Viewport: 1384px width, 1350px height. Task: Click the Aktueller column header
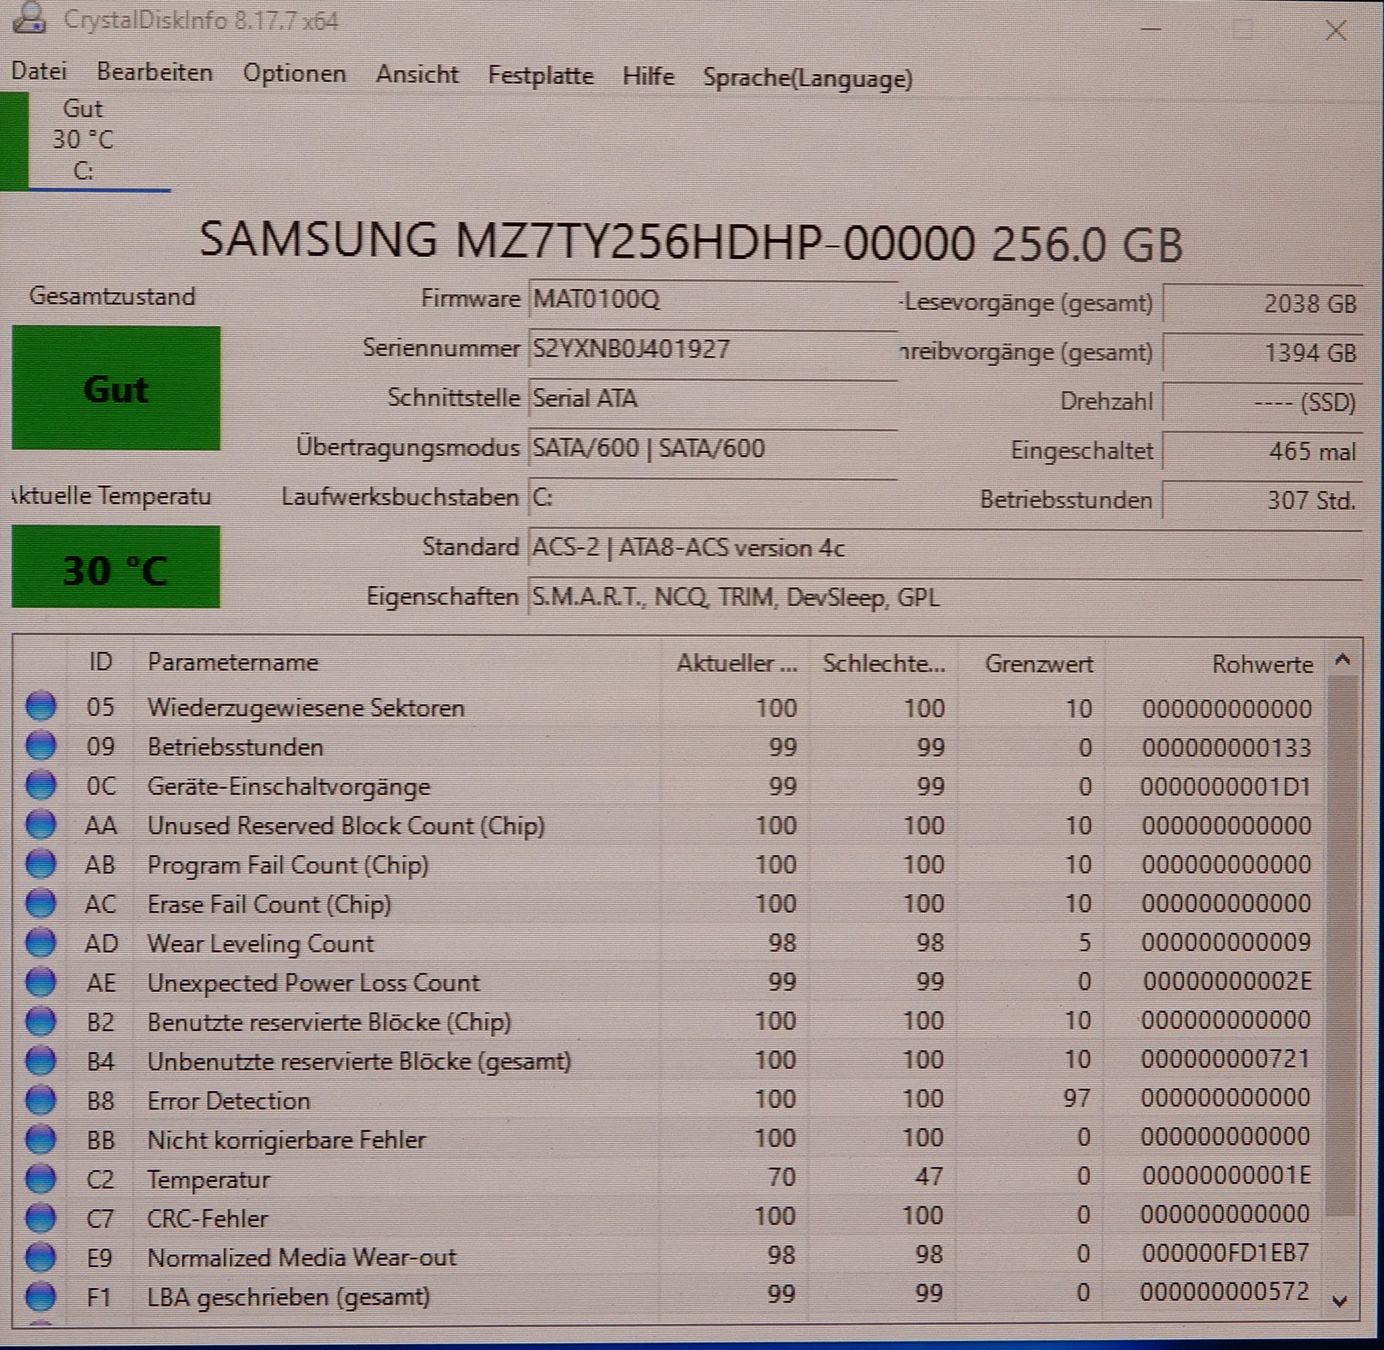click(x=735, y=663)
